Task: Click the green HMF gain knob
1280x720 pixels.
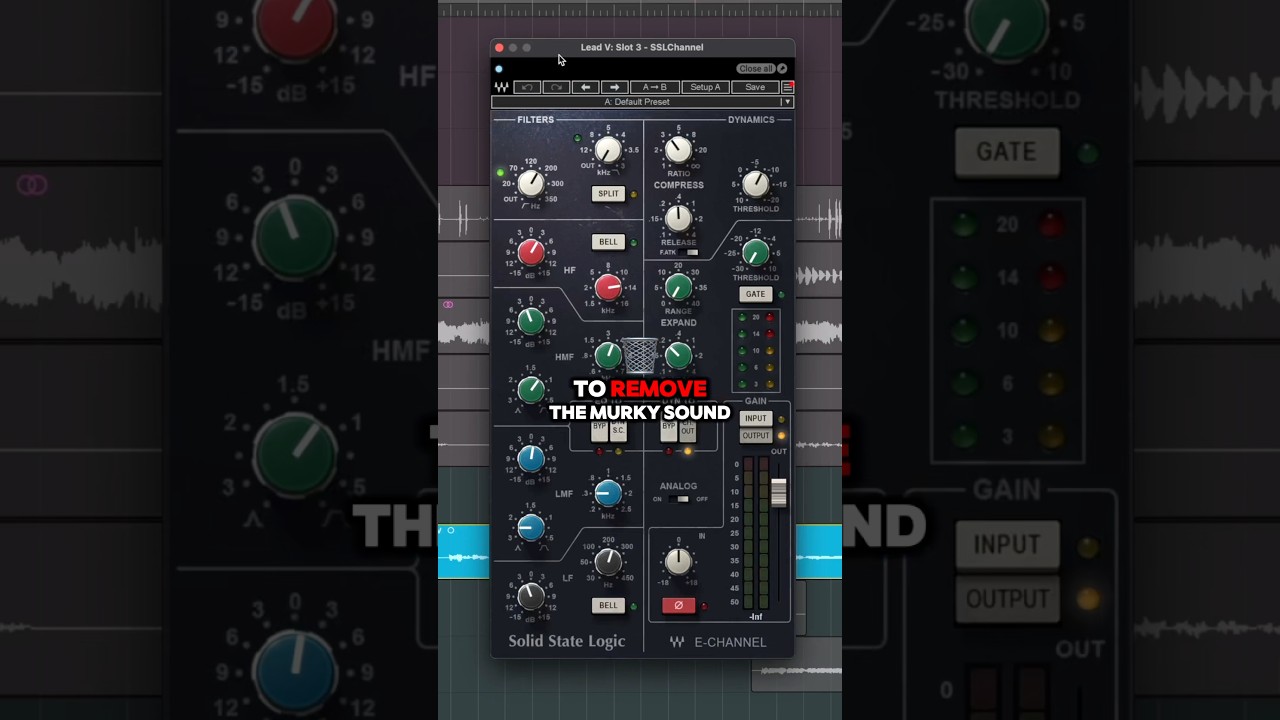Action: click(531, 321)
